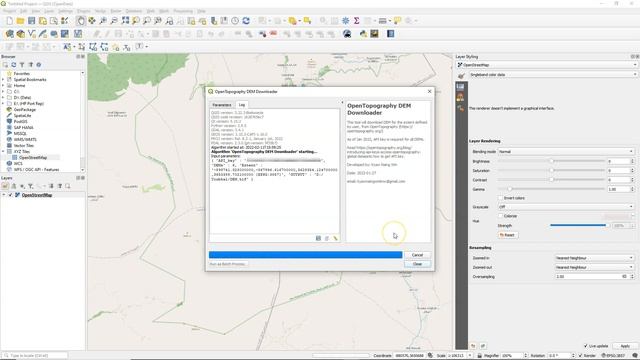Click the Save Project icon
Image resolution: width=640 pixels, height=360 pixels.
(31, 21)
